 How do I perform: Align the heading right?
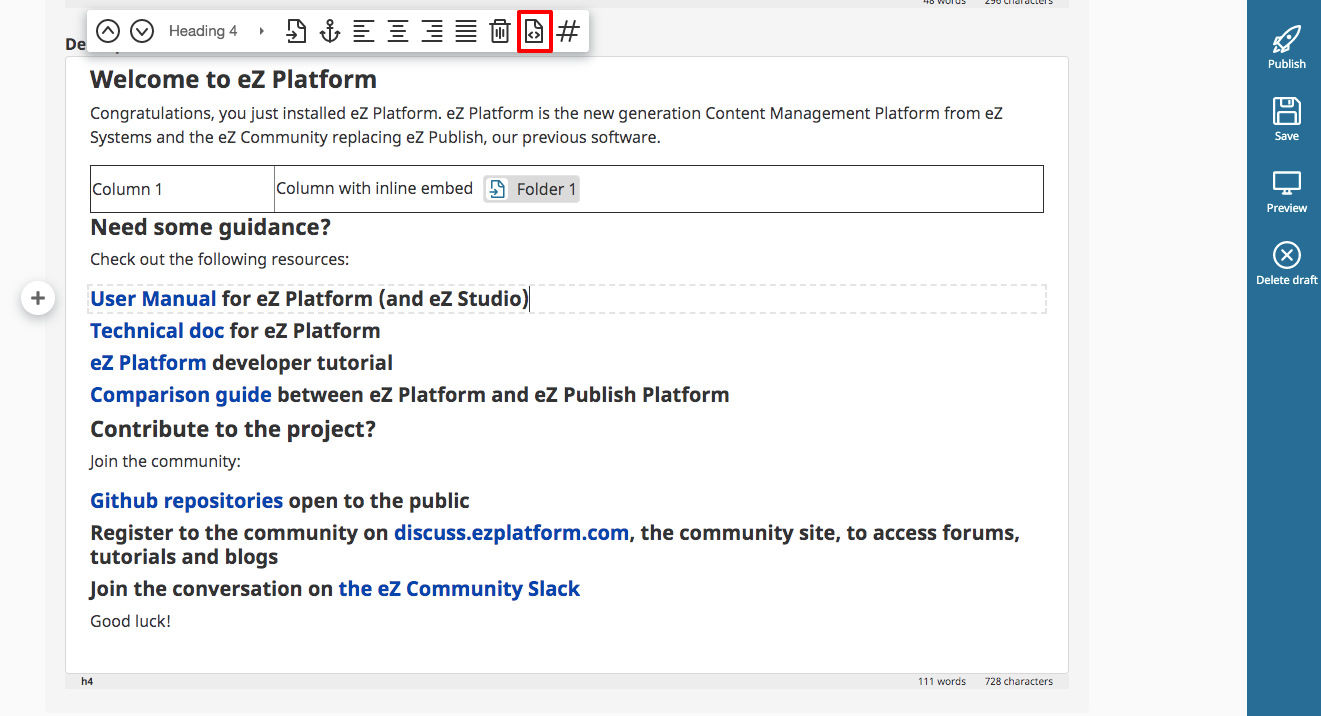432,31
